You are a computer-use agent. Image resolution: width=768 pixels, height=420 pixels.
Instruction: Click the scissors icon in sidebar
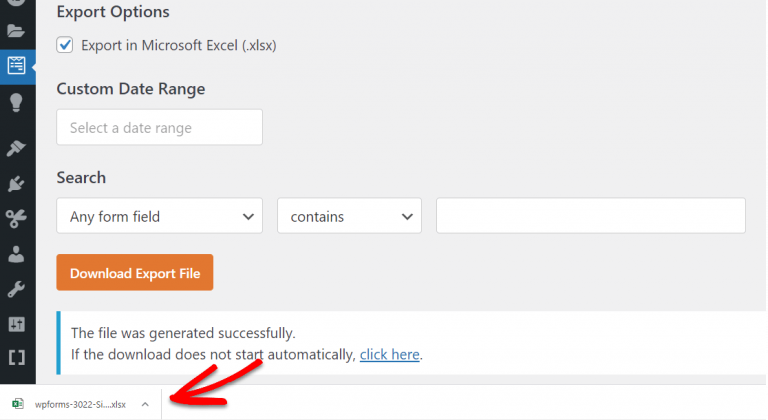[16, 218]
